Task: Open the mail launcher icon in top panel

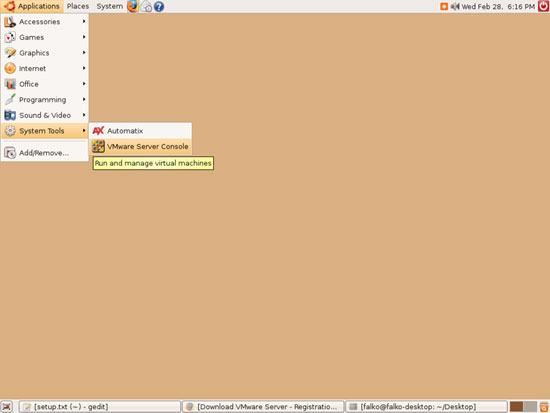Action: coord(146,7)
